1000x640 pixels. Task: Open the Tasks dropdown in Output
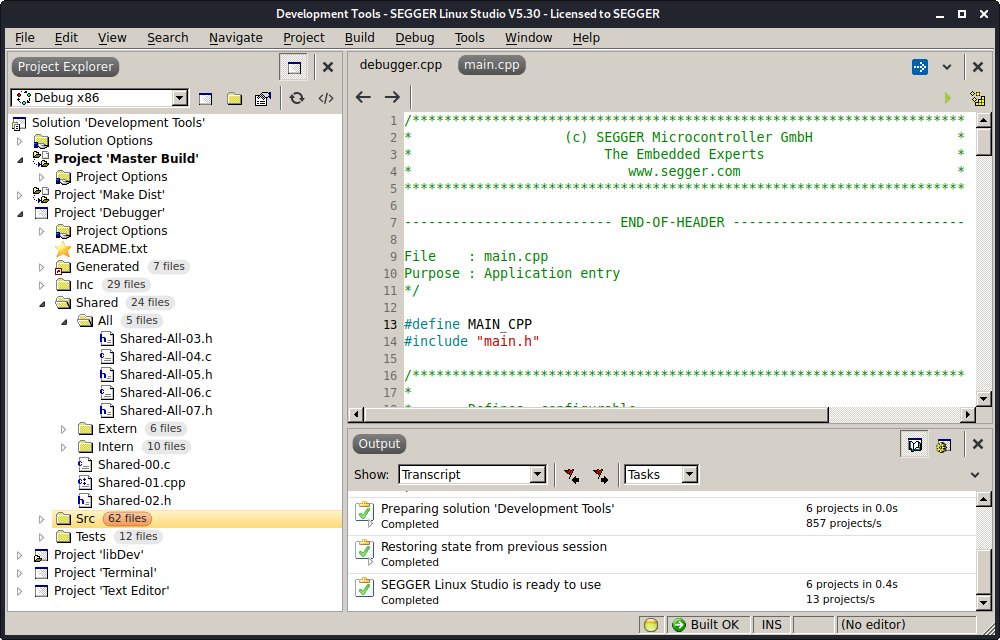point(689,475)
